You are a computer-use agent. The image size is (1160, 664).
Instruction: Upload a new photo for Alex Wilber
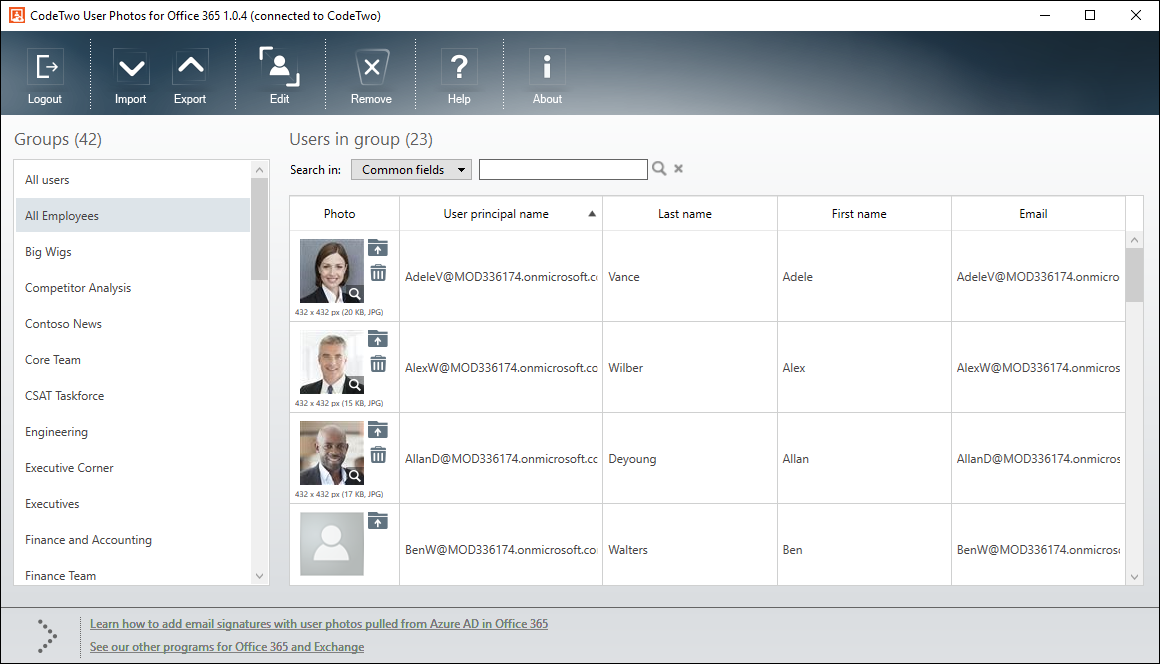click(378, 339)
